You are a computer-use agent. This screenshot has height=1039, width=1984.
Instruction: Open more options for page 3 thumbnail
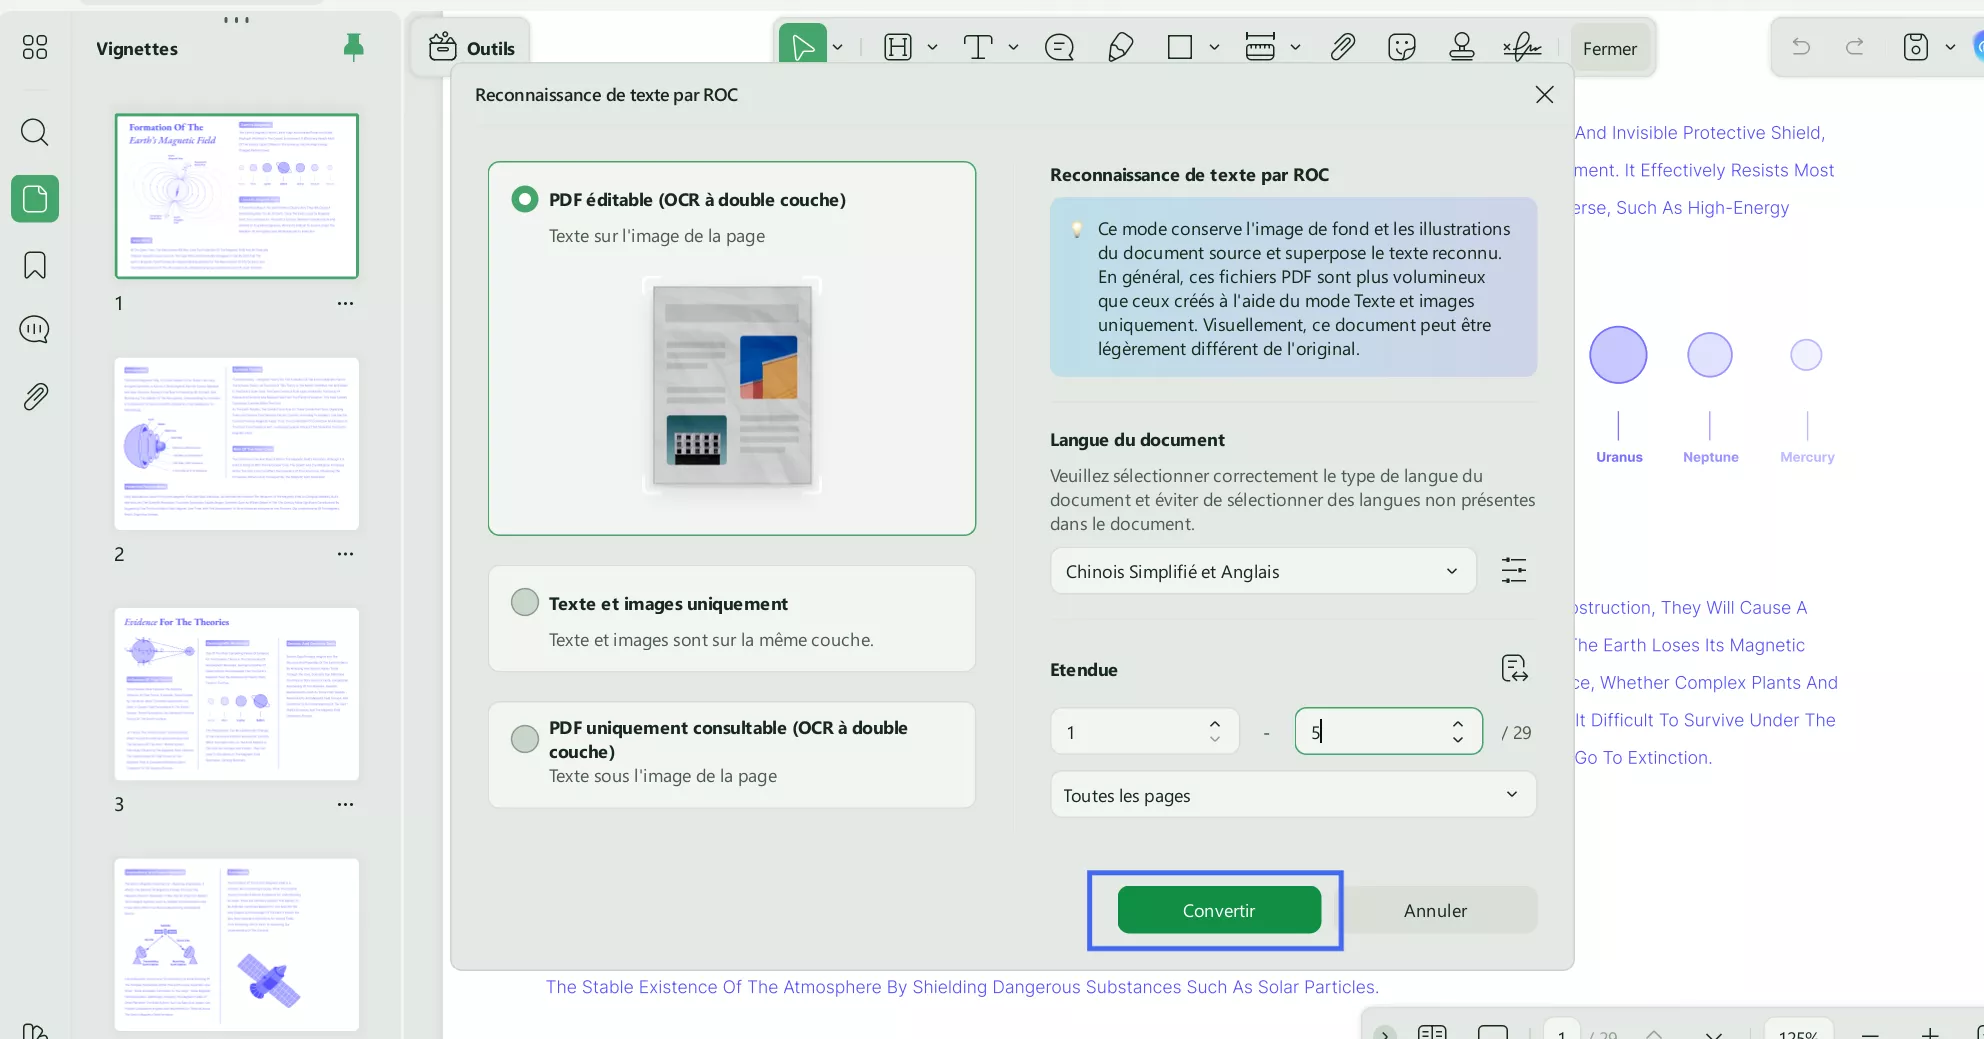pyautogui.click(x=345, y=804)
